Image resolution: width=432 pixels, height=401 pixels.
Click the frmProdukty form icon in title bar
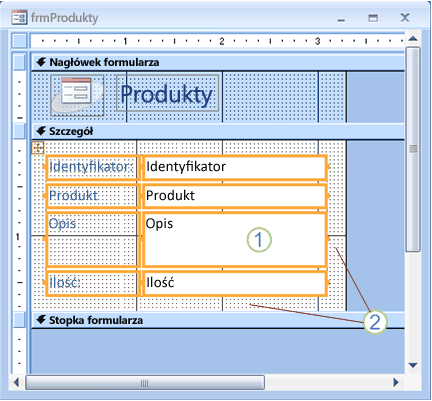19,17
